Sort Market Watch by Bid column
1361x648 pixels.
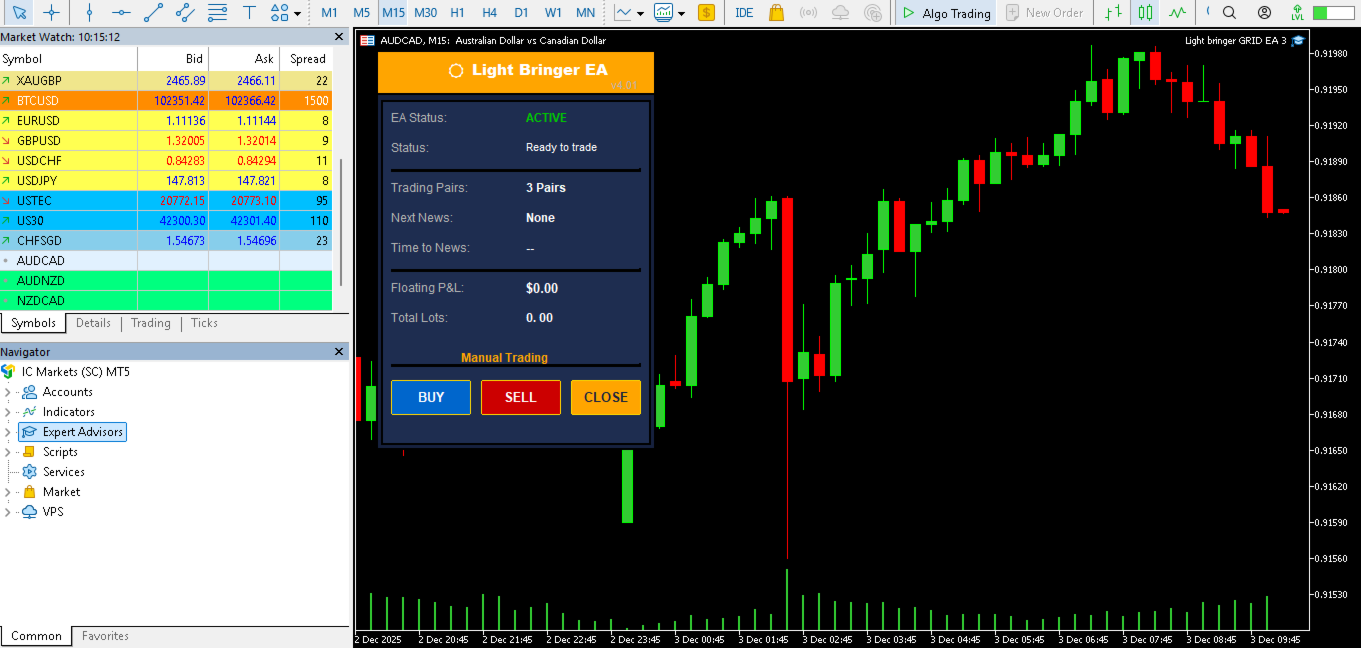click(173, 59)
